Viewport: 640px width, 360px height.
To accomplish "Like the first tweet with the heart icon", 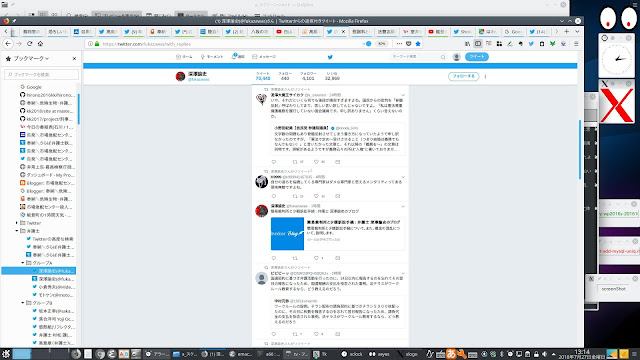I will [316, 162].
